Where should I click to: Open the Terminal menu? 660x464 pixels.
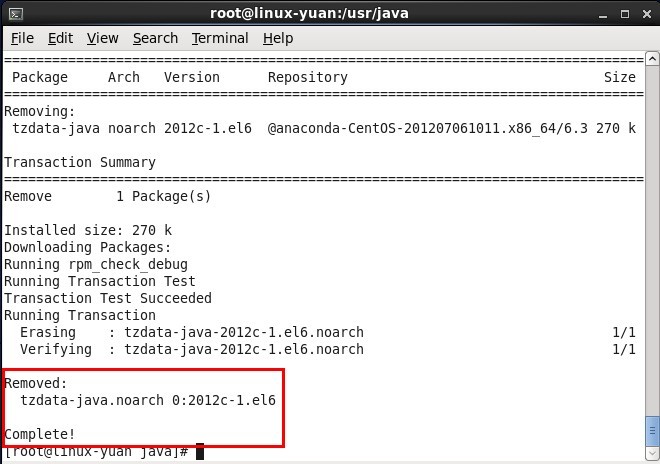(220, 38)
